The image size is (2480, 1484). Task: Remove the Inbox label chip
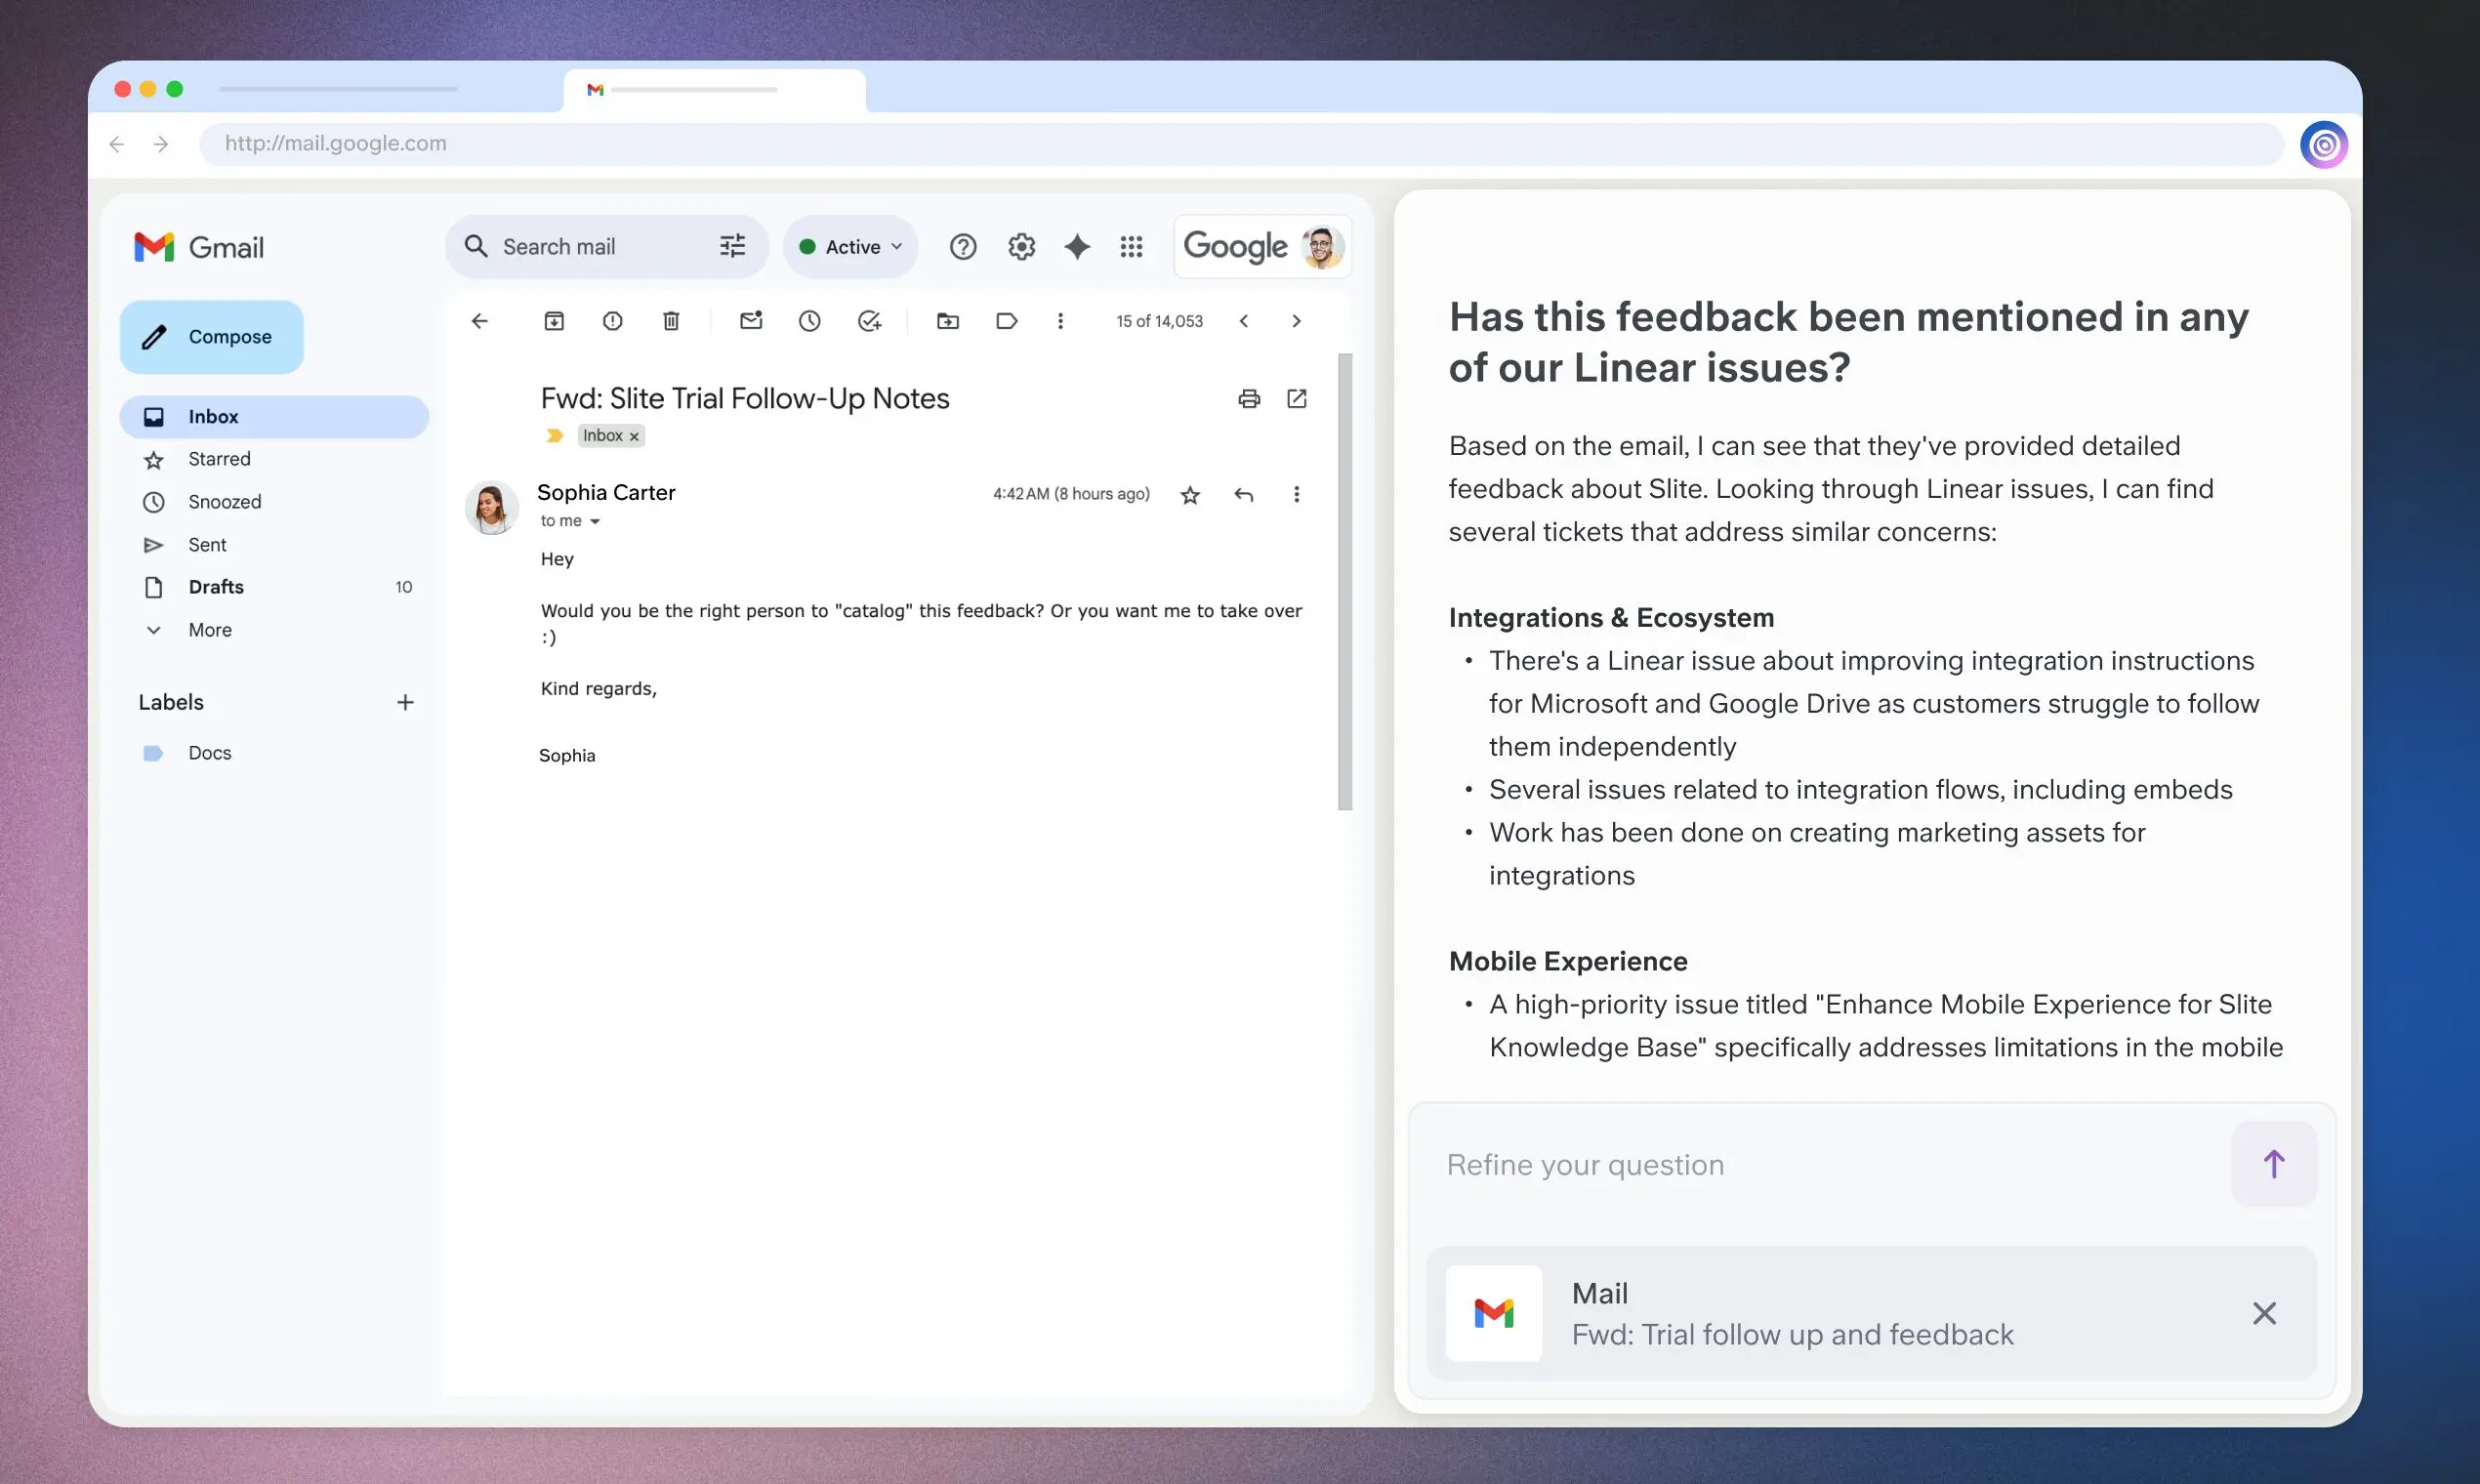[x=634, y=436]
